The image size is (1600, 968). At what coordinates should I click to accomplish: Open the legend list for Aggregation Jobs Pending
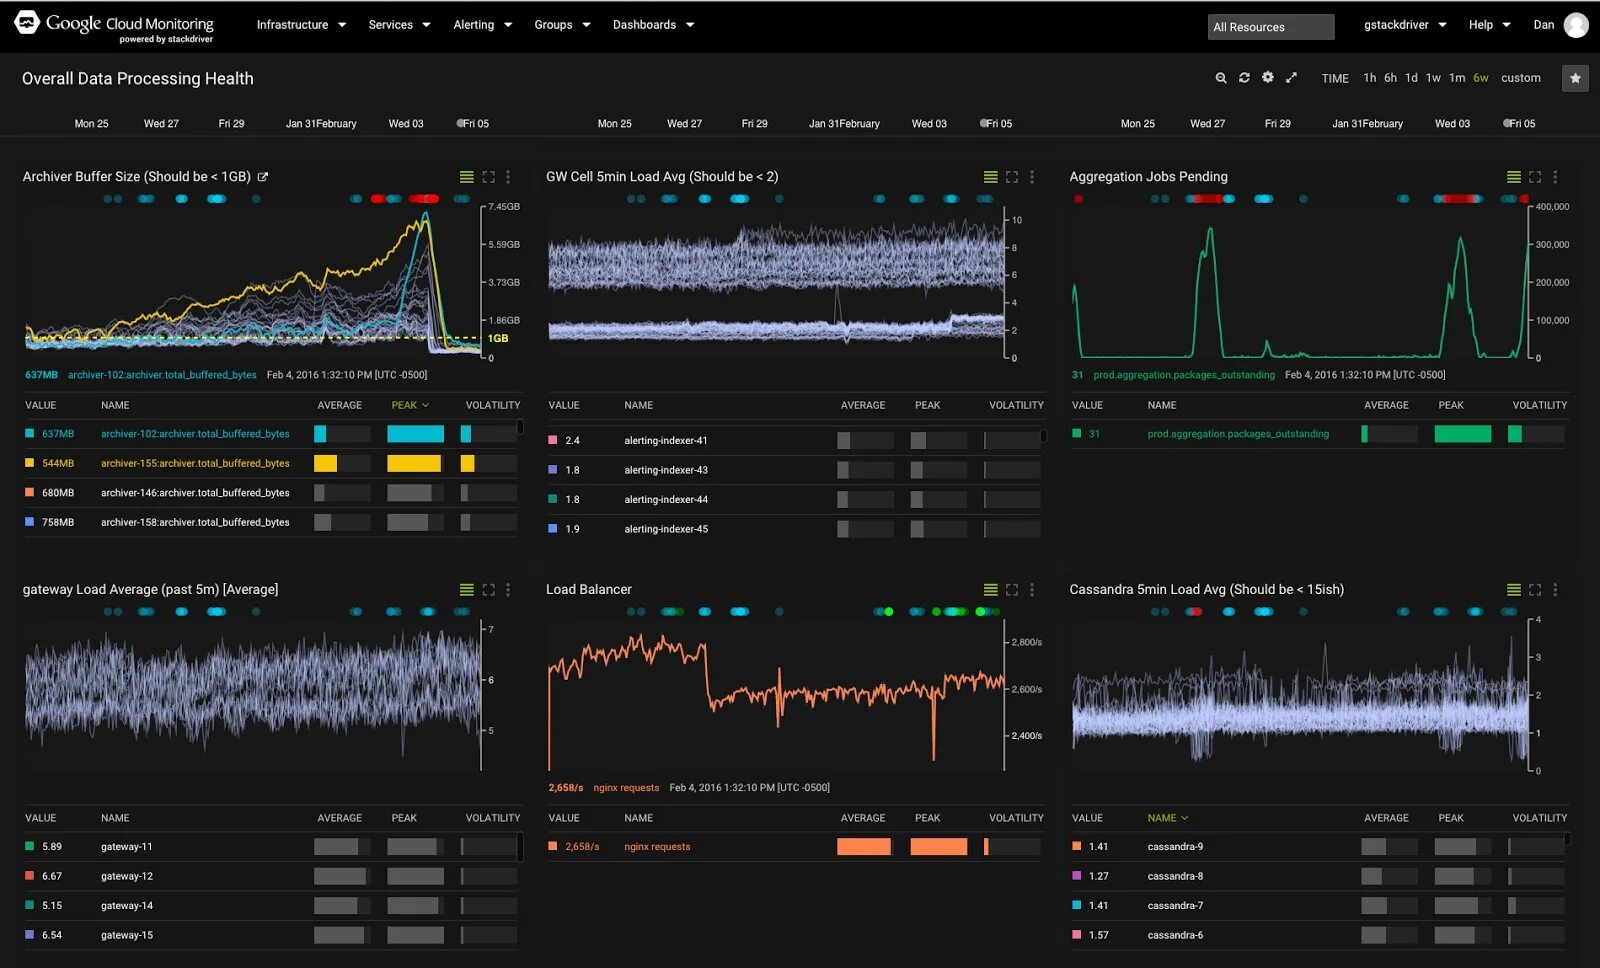coord(1512,176)
